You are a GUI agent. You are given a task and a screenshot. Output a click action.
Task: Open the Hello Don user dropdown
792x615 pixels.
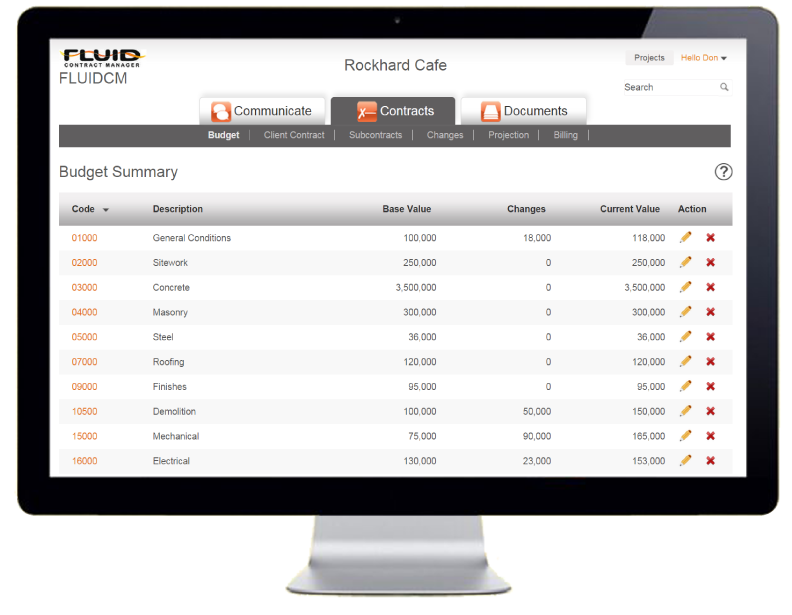coord(704,58)
